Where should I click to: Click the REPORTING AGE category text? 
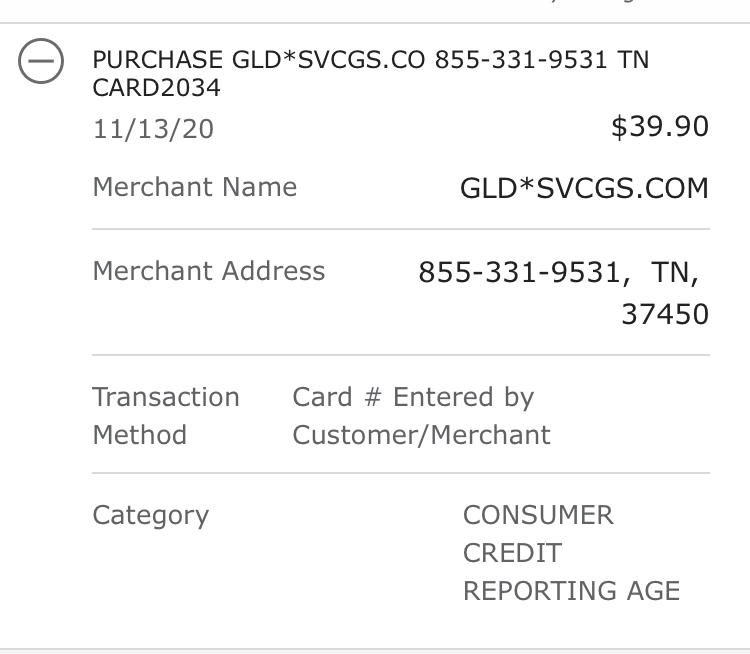[572, 590]
